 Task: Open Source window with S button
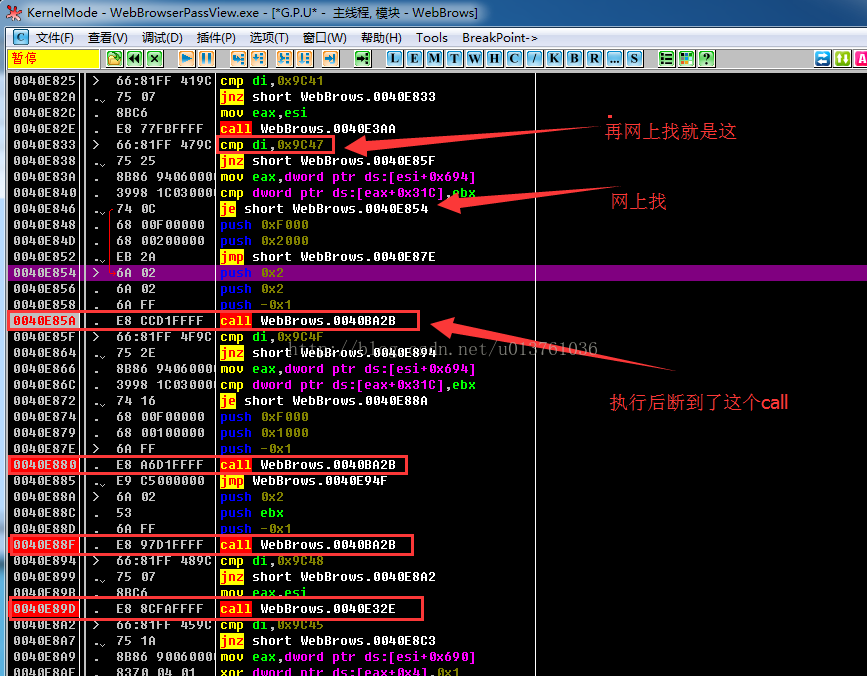[x=634, y=59]
